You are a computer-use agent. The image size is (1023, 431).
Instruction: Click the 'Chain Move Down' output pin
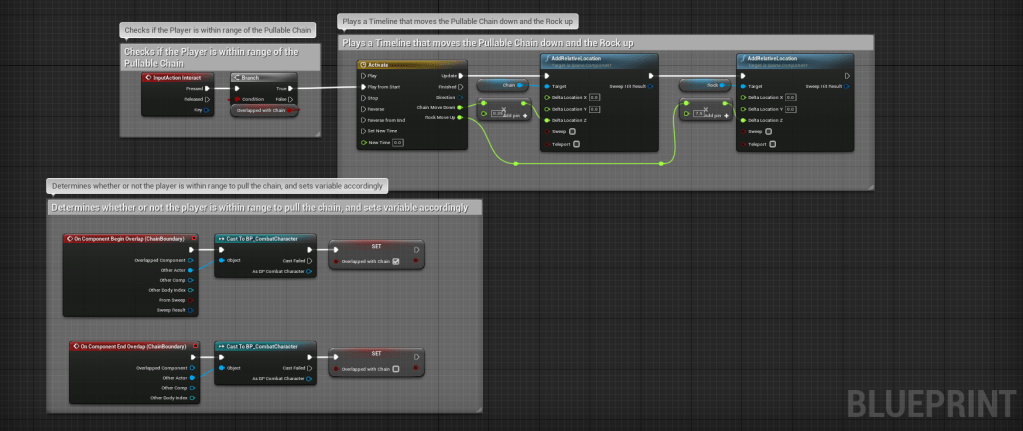461,107
